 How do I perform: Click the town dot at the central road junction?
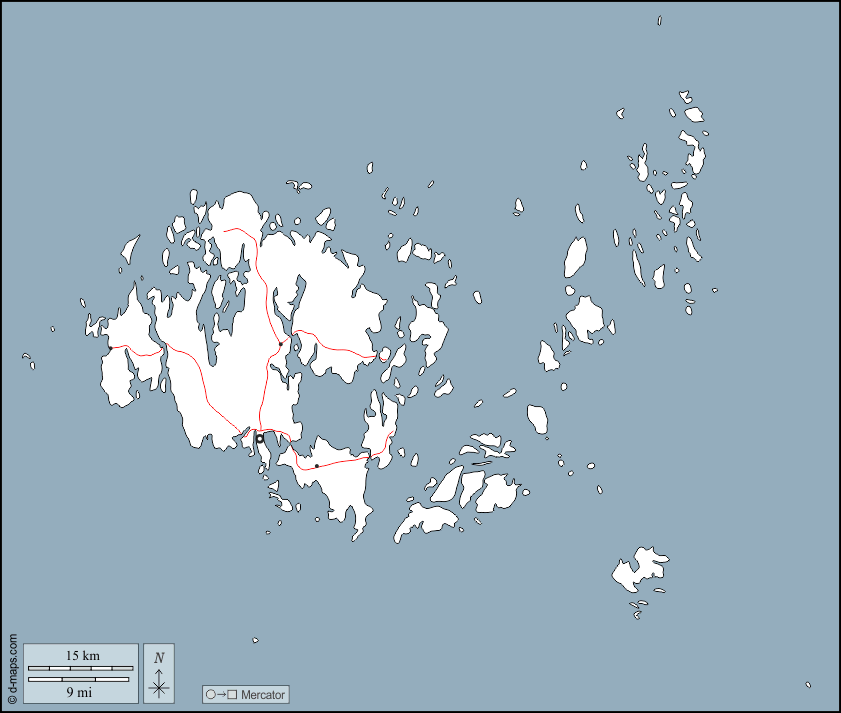tap(281, 344)
